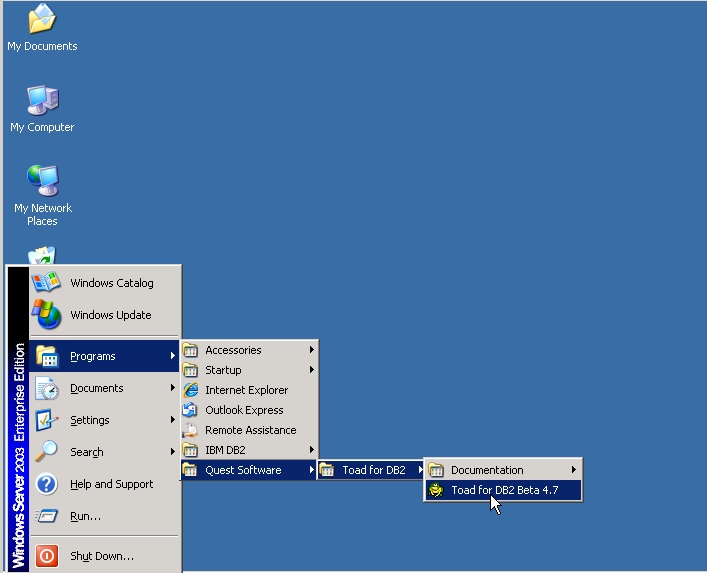Click the Documentation folder icon
Viewport: 707px width, 573px height.
point(436,470)
